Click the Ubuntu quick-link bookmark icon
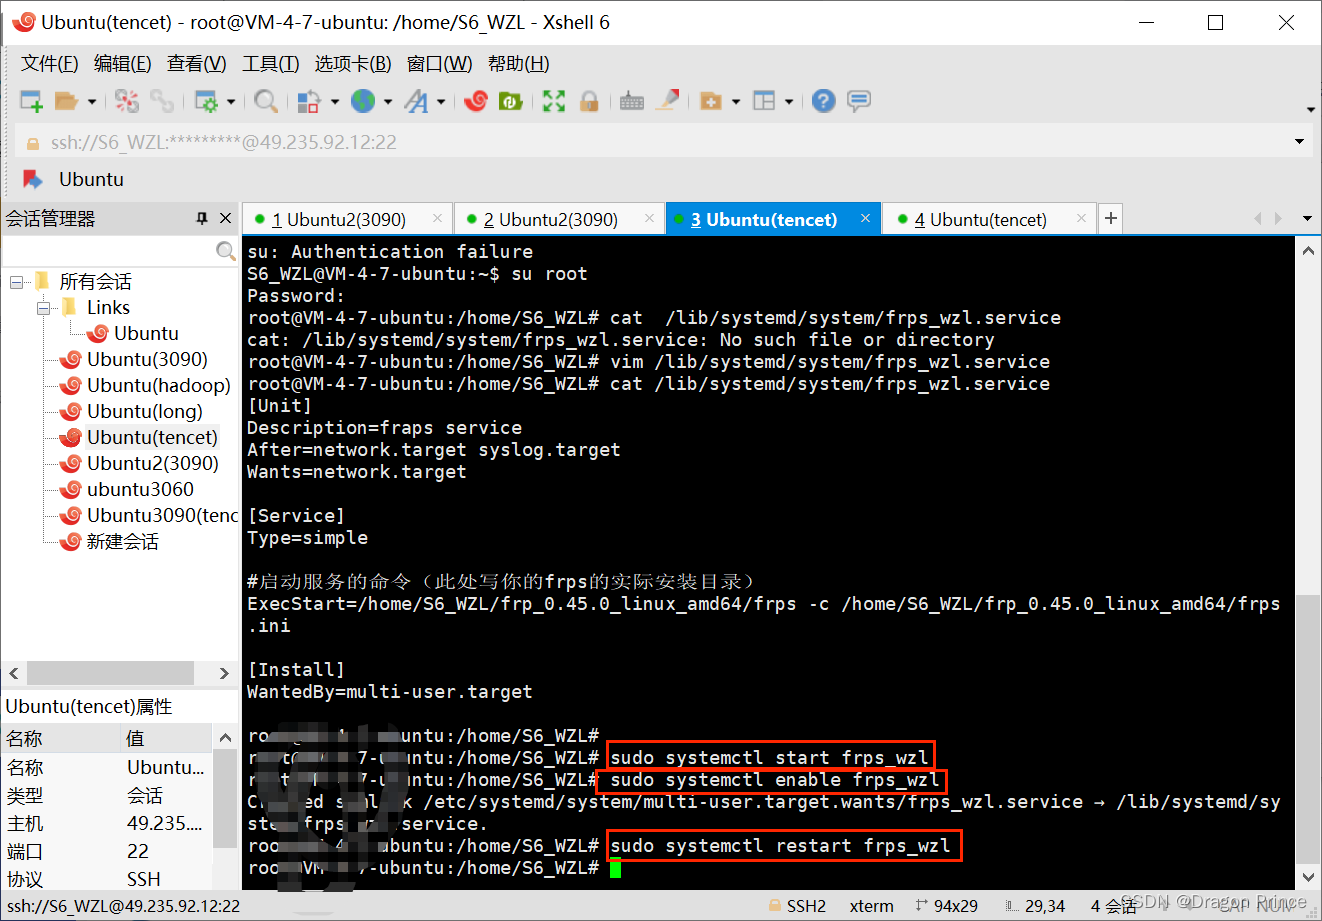 33,179
